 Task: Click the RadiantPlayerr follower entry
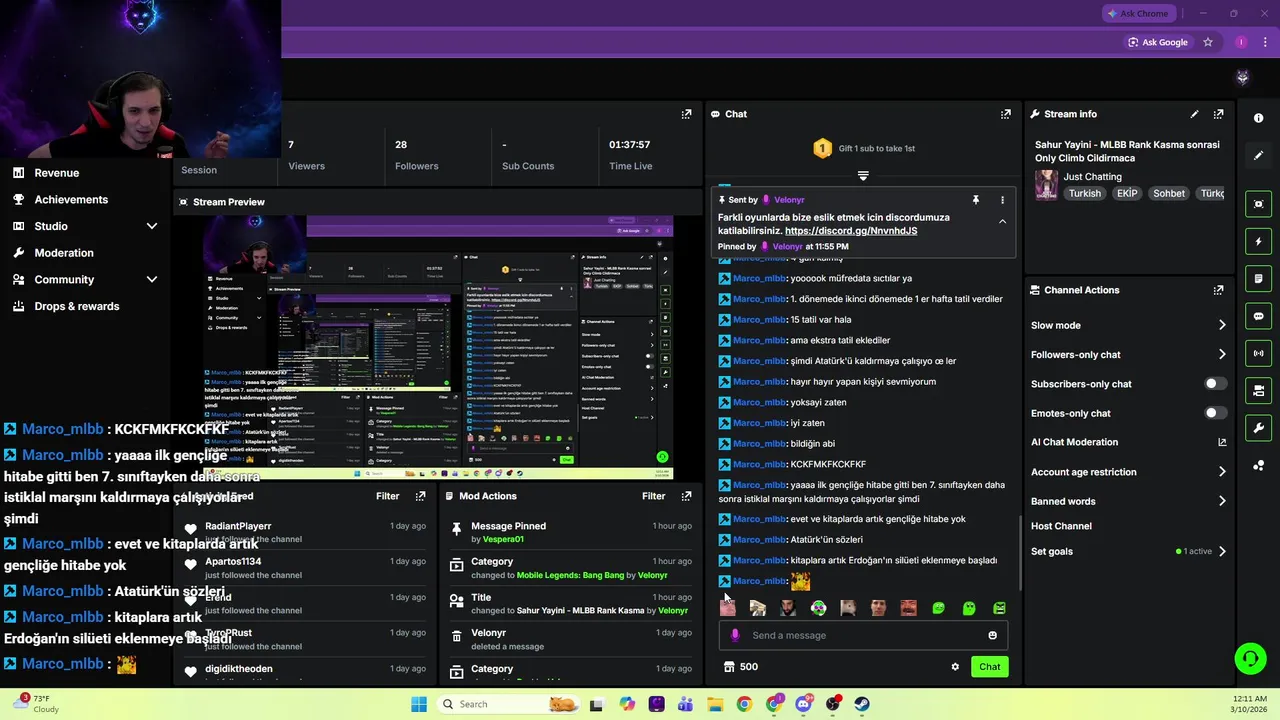click(306, 532)
